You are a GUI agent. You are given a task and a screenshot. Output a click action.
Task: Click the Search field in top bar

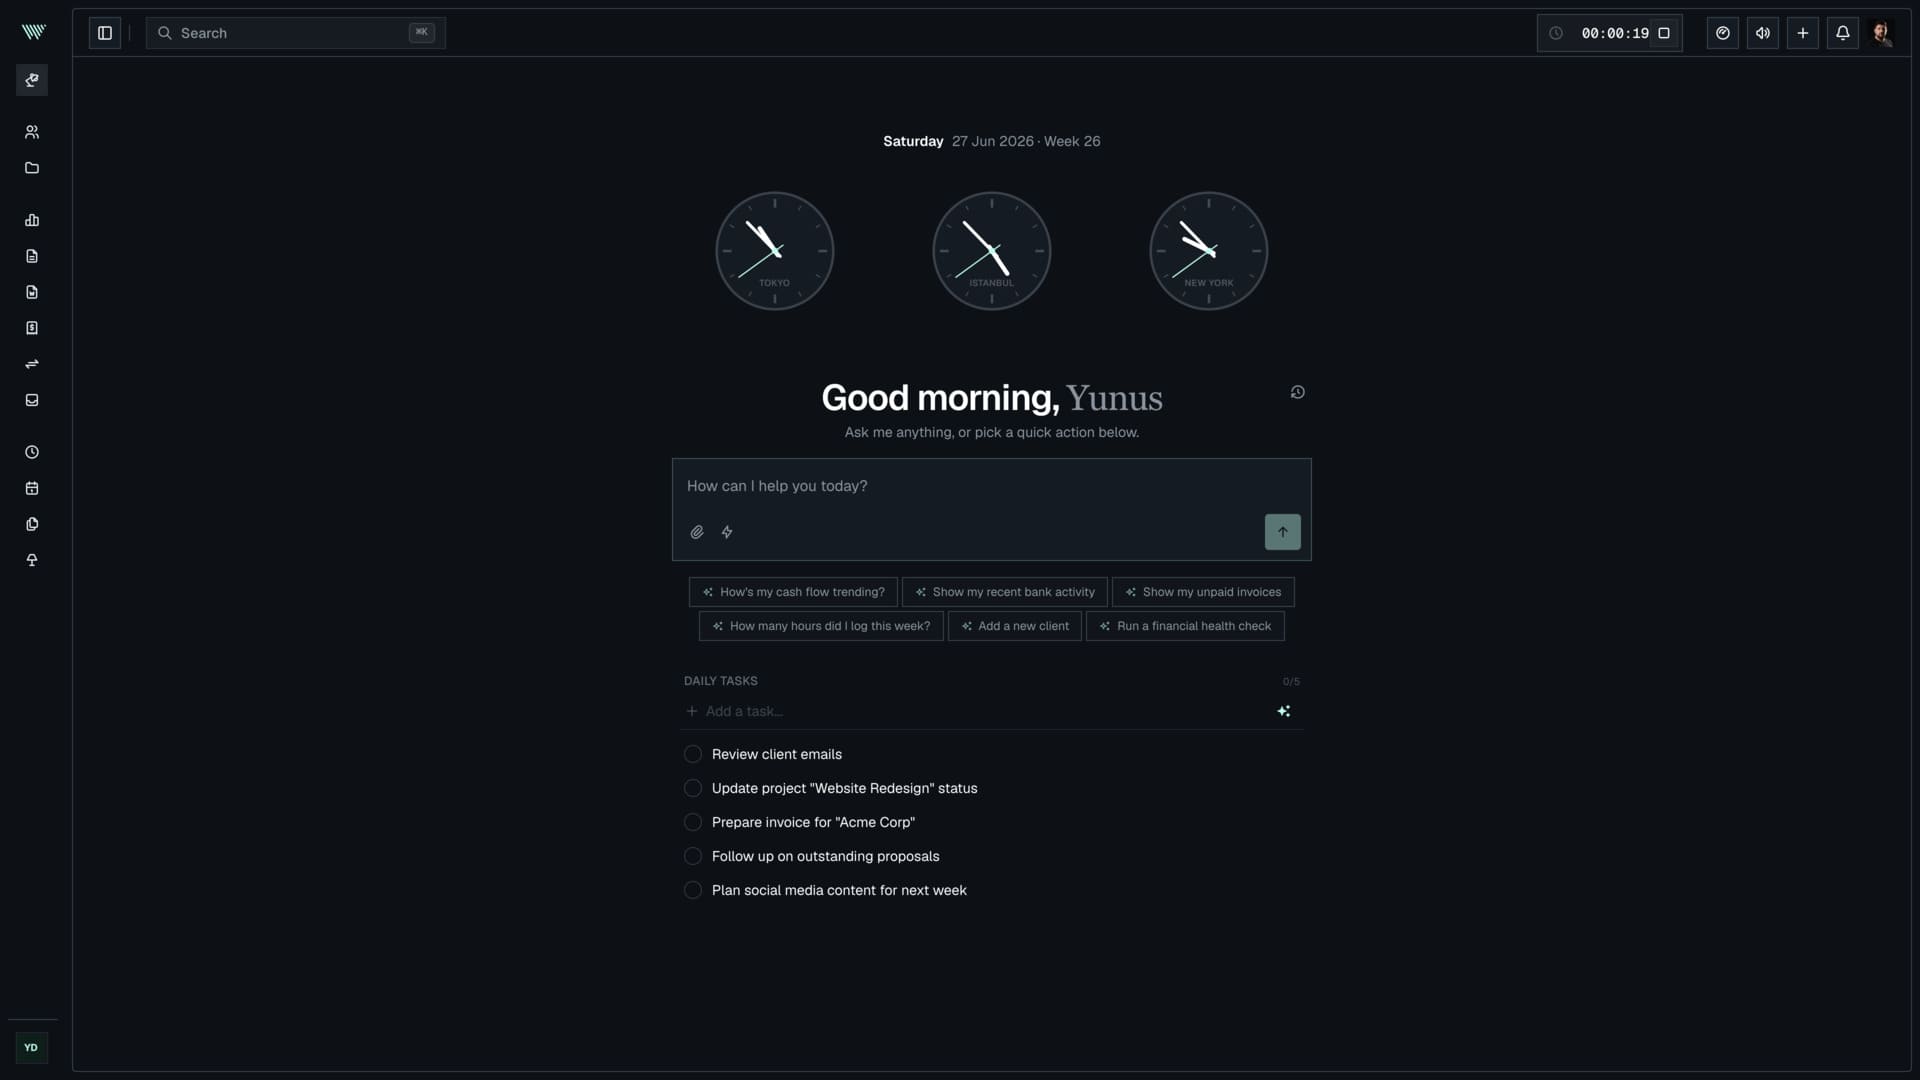[x=296, y=33]
